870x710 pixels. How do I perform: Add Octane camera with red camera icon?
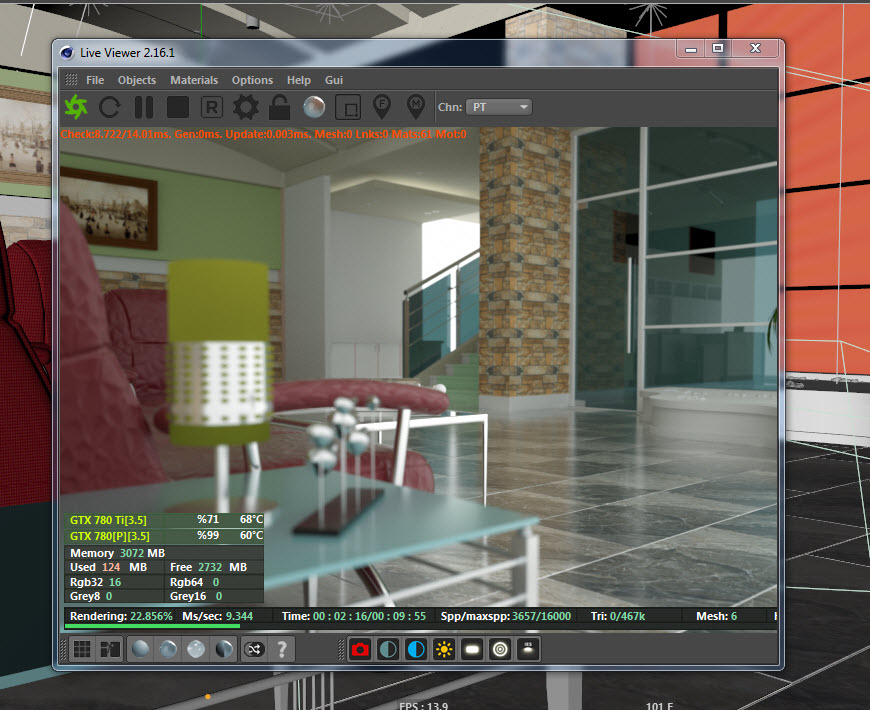tap(360, 649)
